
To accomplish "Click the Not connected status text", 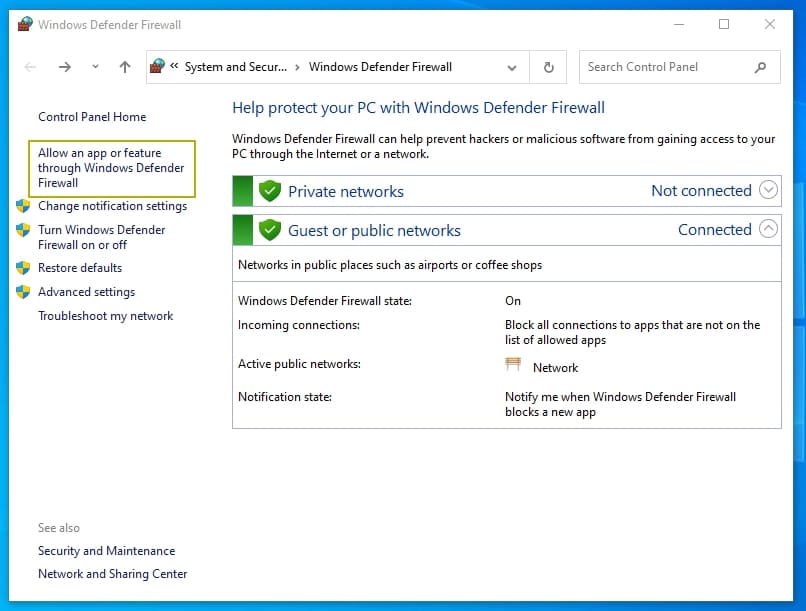I will (701, 191).
